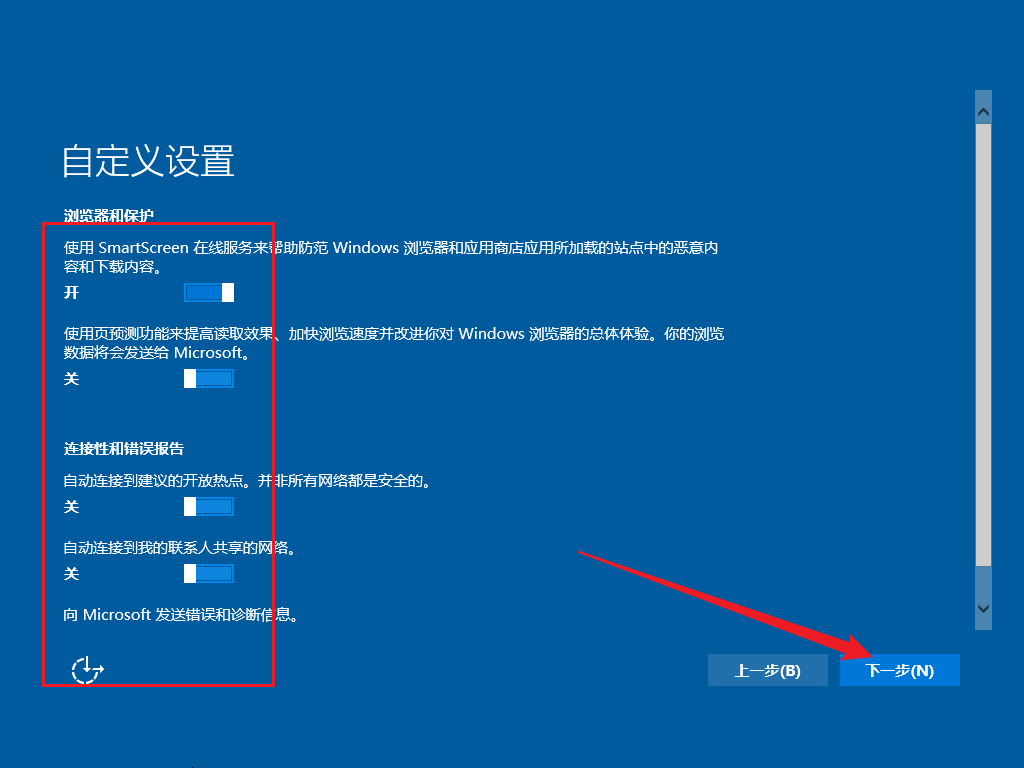Click the 连接性和错误报告 section title
1024x768 pixels.
tap(123, 448)
